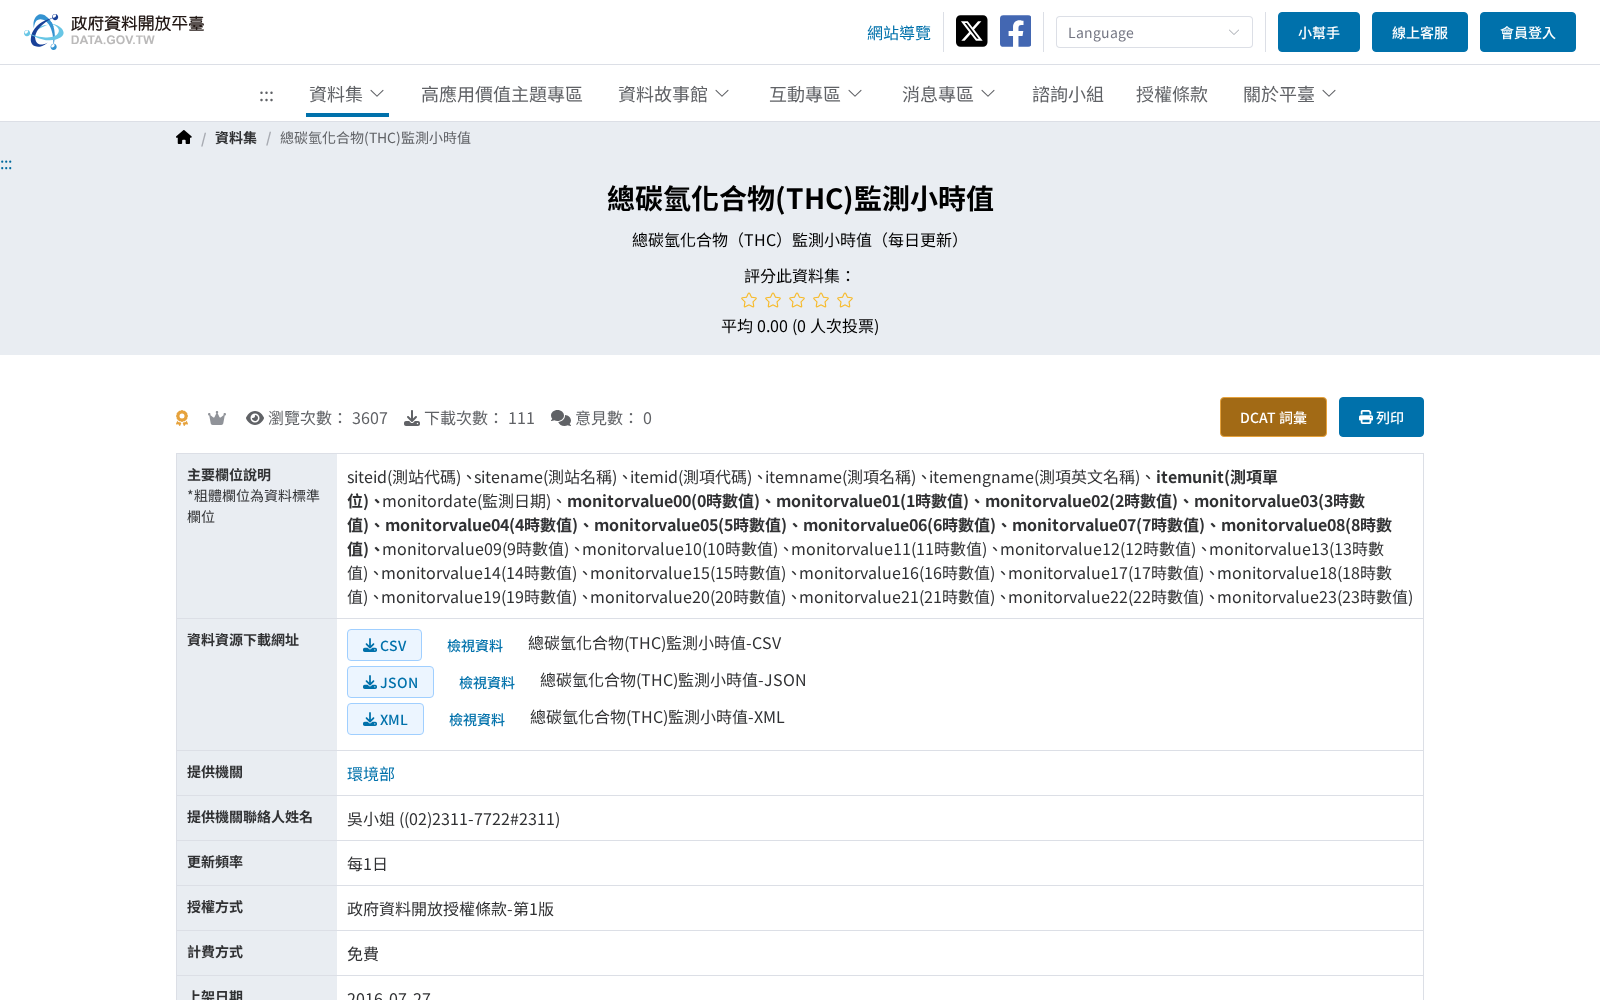1600x1000 pixels.
Task: Download the CSV resource
Action: click(384, 645)
